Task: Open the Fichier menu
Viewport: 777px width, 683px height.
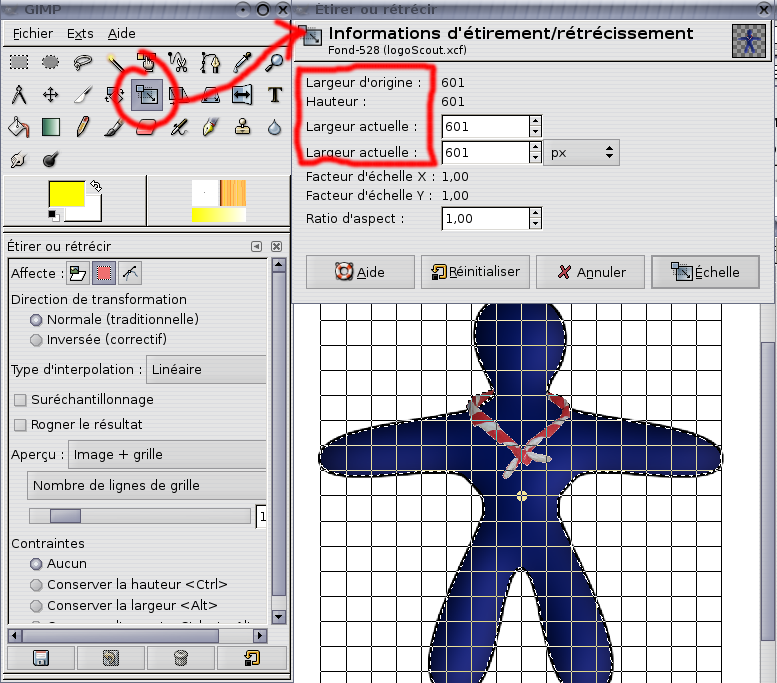Action: coord(33,34)
